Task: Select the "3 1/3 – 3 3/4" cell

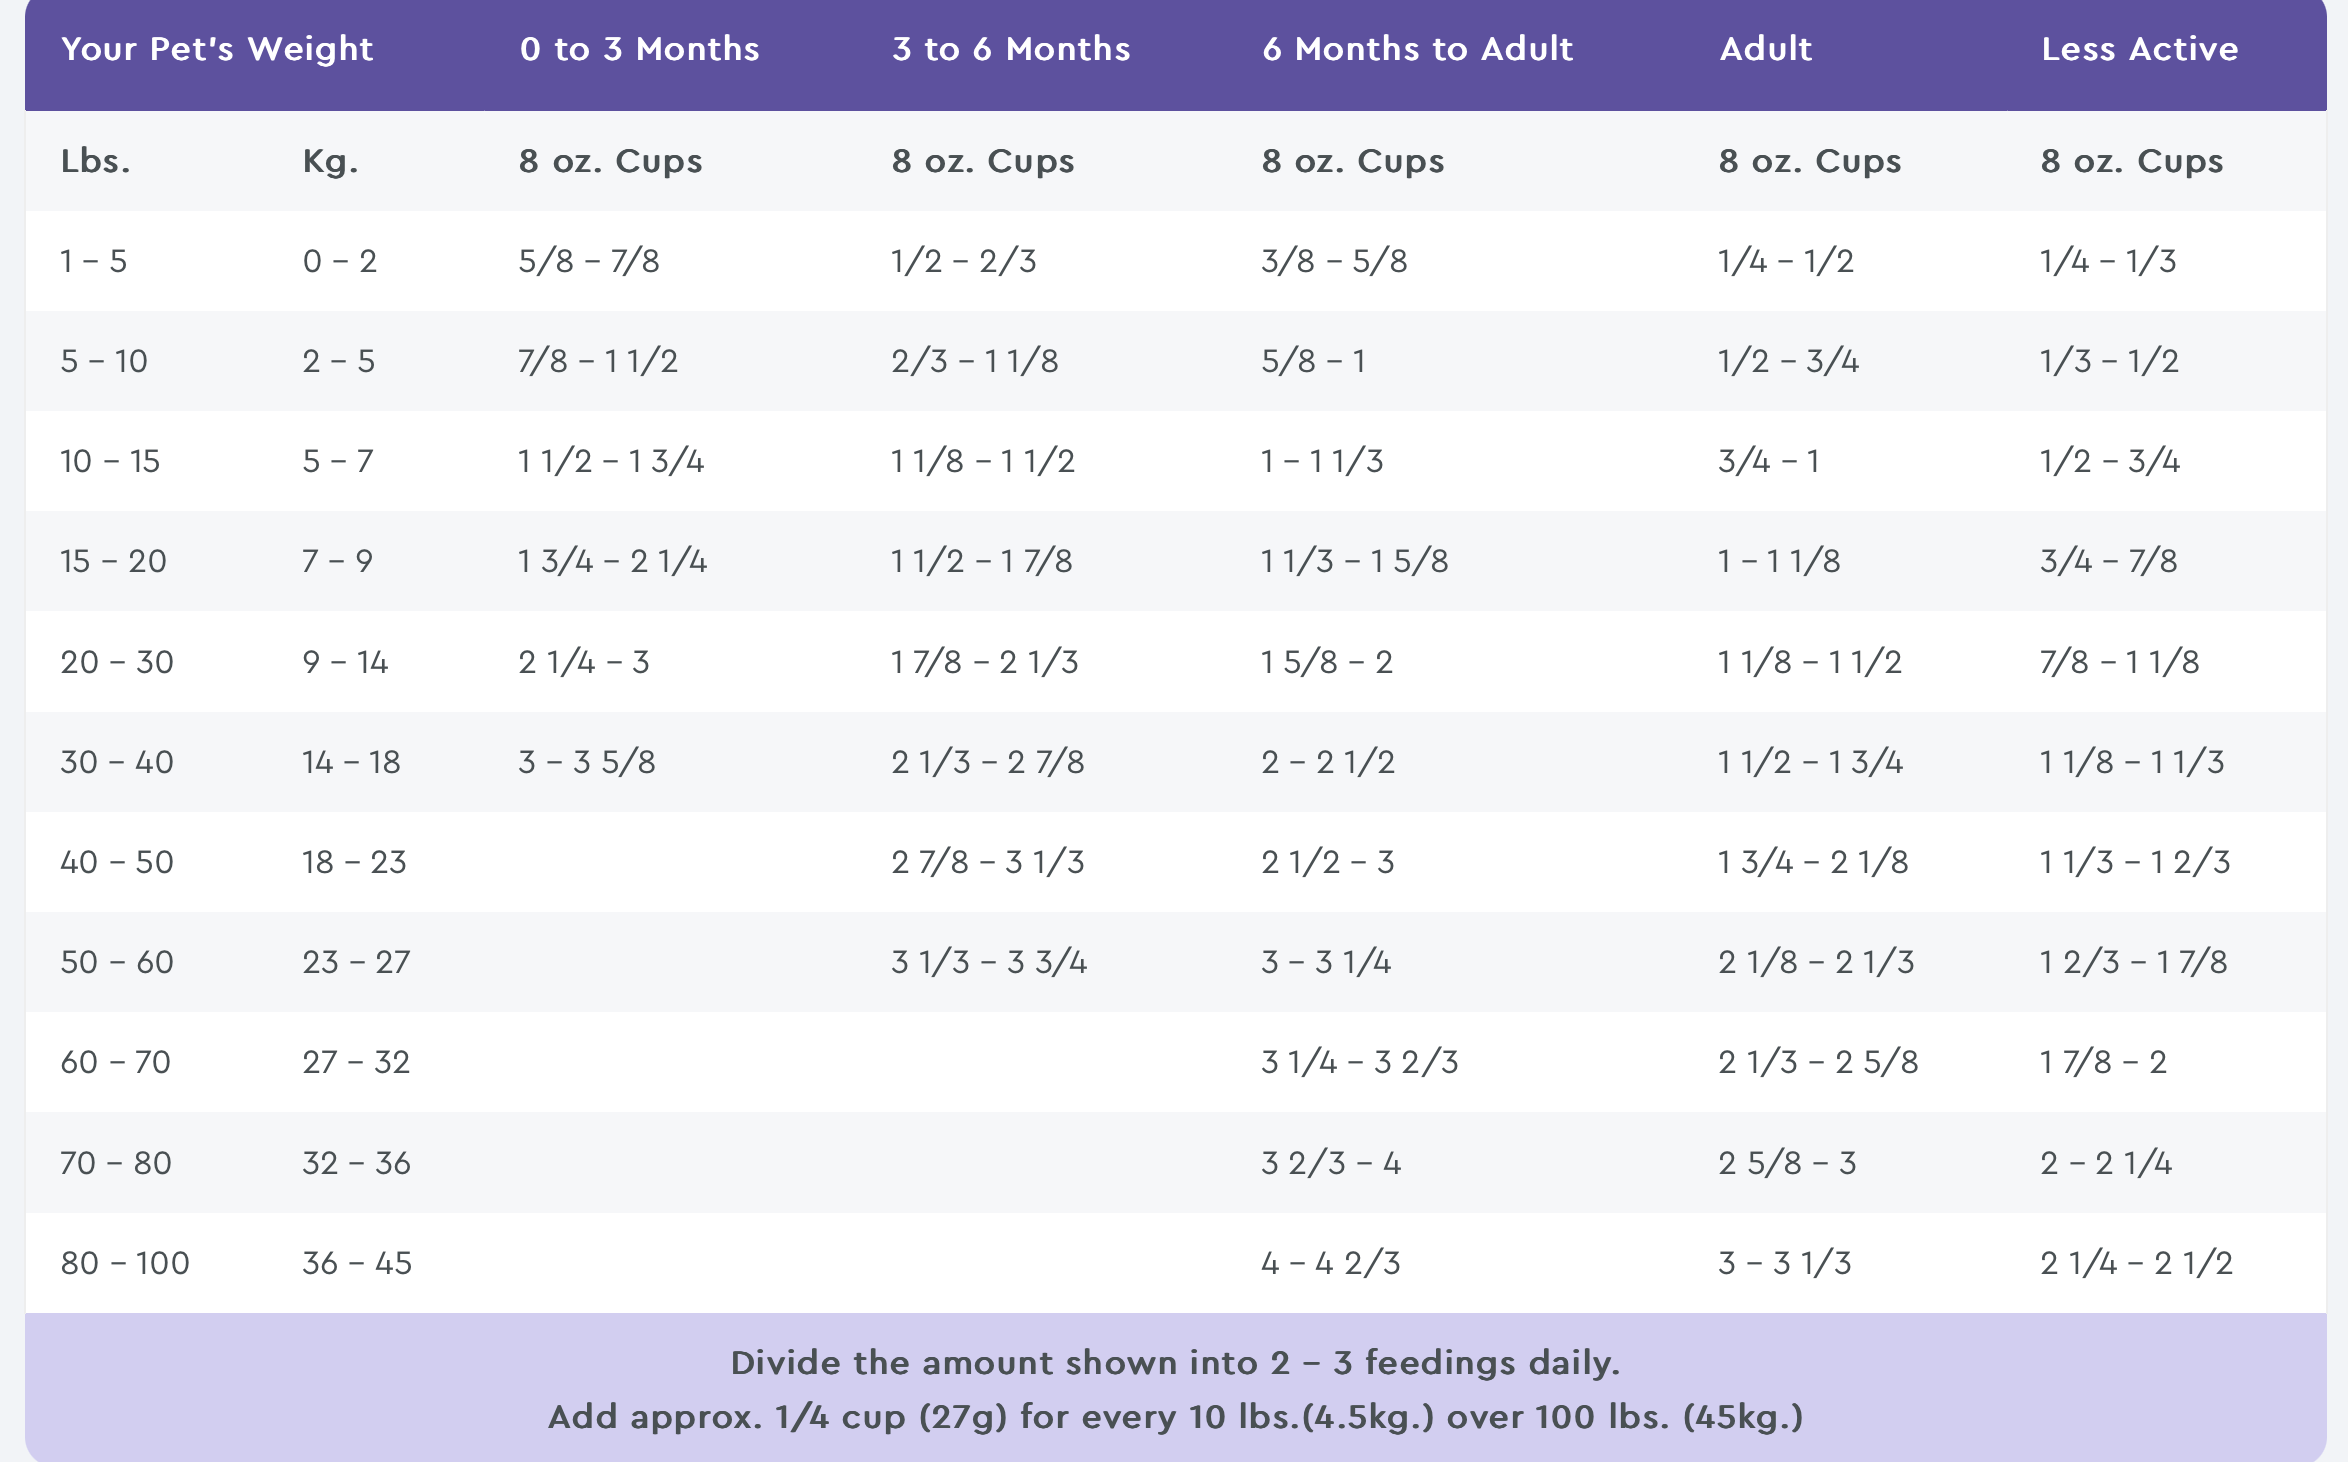Action: point(989,962)
